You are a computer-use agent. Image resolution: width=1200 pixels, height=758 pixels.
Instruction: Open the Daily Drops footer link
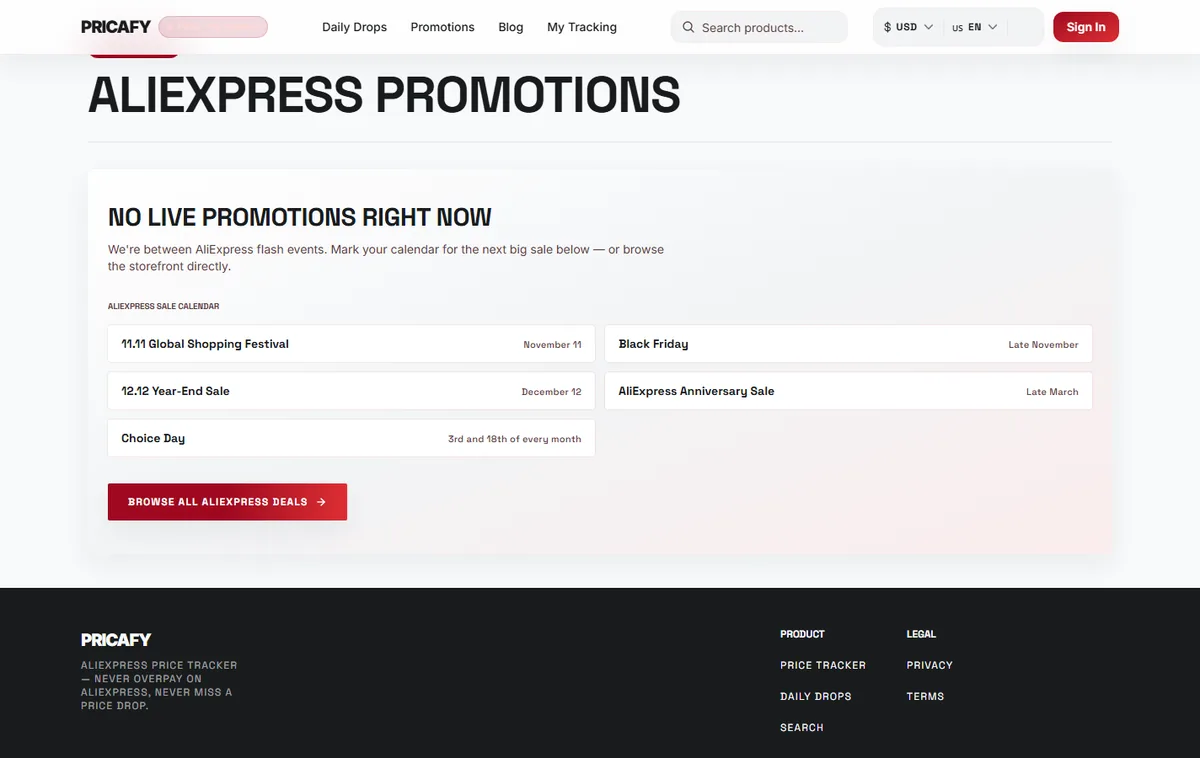[816, 696]
